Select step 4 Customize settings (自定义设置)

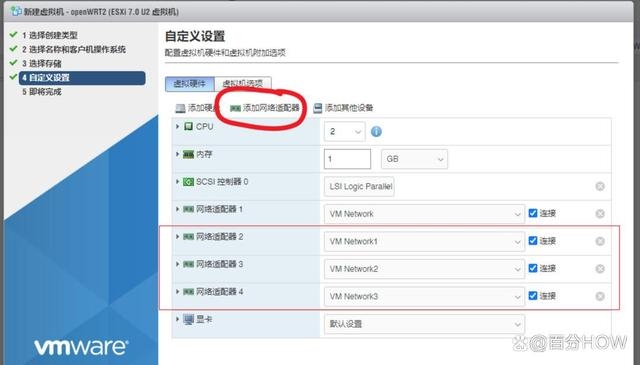(x=82, y=78)
